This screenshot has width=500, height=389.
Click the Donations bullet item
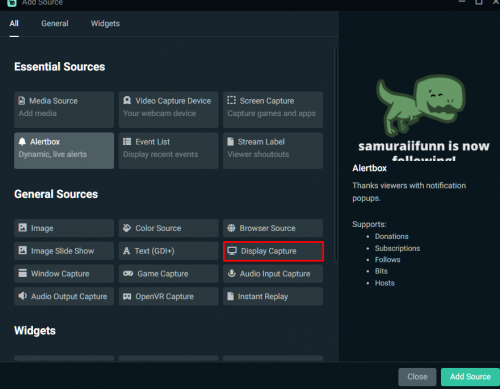(x=392, y=236)
